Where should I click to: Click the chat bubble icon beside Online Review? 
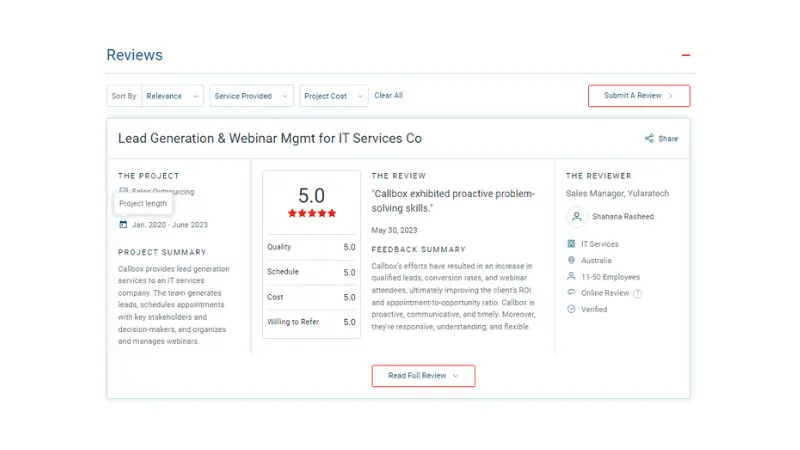click(571, 292)
